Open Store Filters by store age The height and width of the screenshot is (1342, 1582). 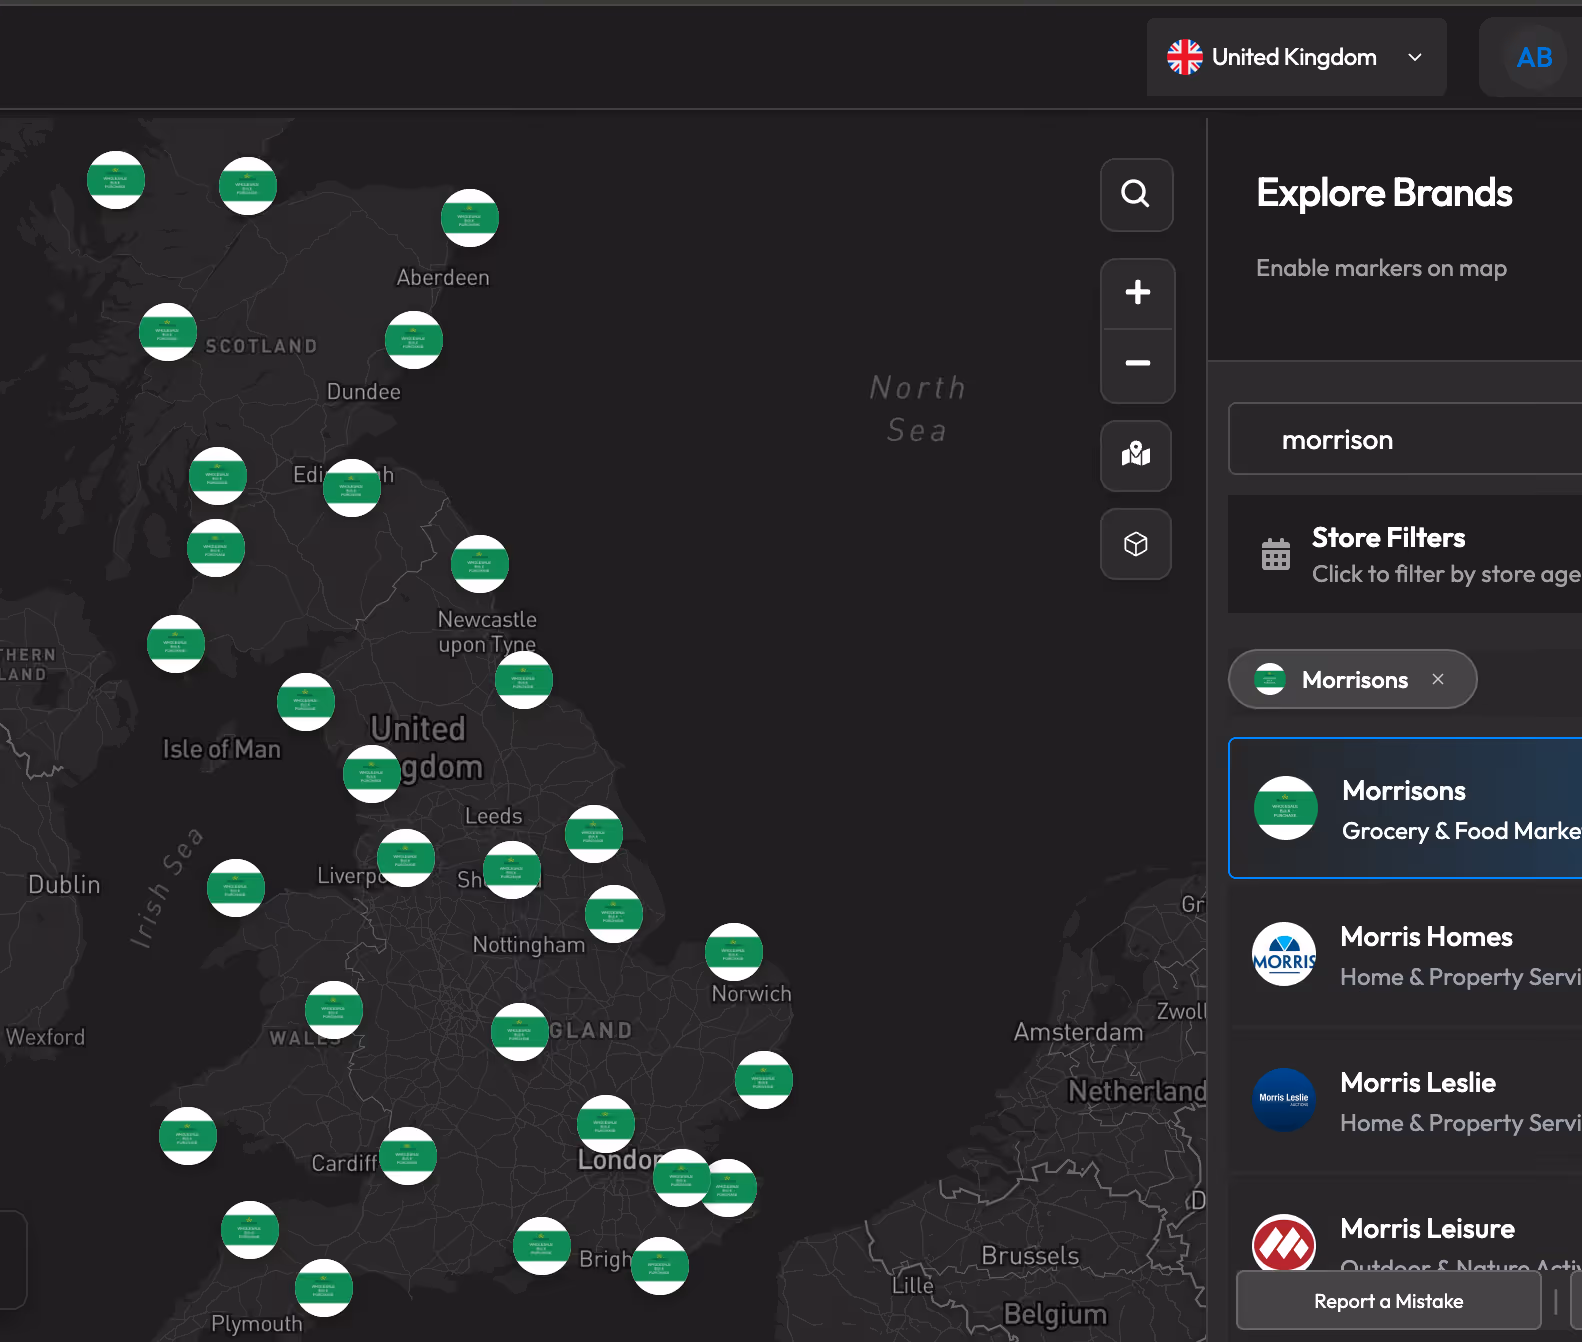(1405, 554)
